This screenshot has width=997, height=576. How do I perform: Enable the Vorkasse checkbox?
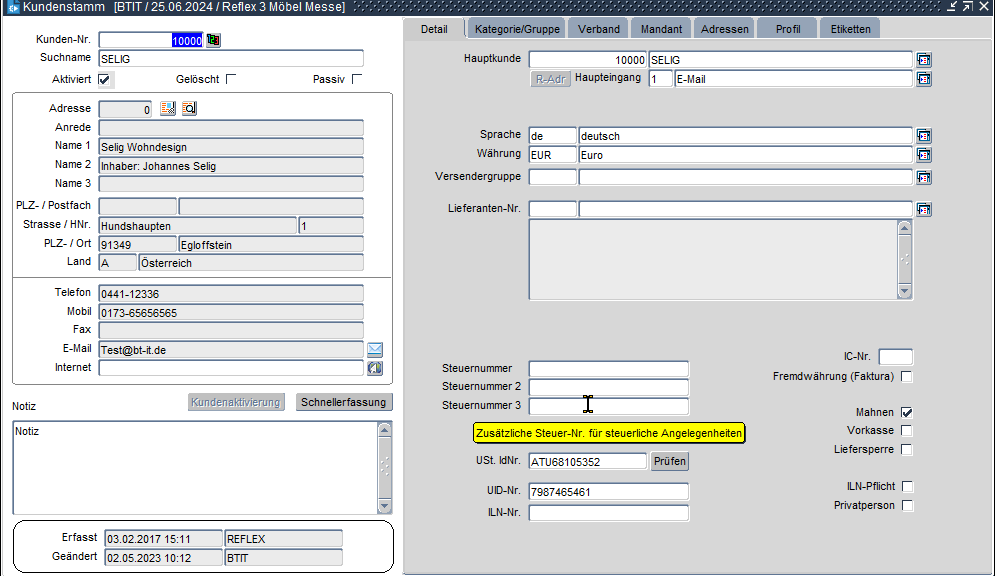point(906,431)
